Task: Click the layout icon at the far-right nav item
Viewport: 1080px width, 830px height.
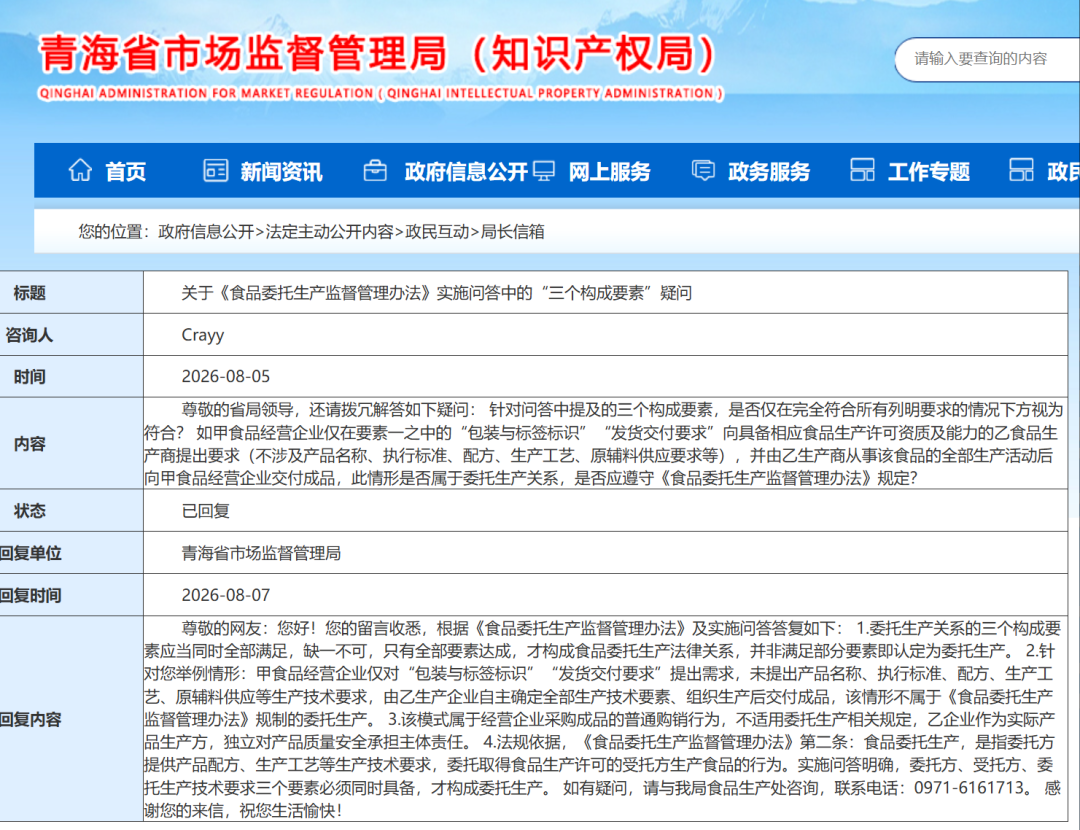Action: [1021, 170]
